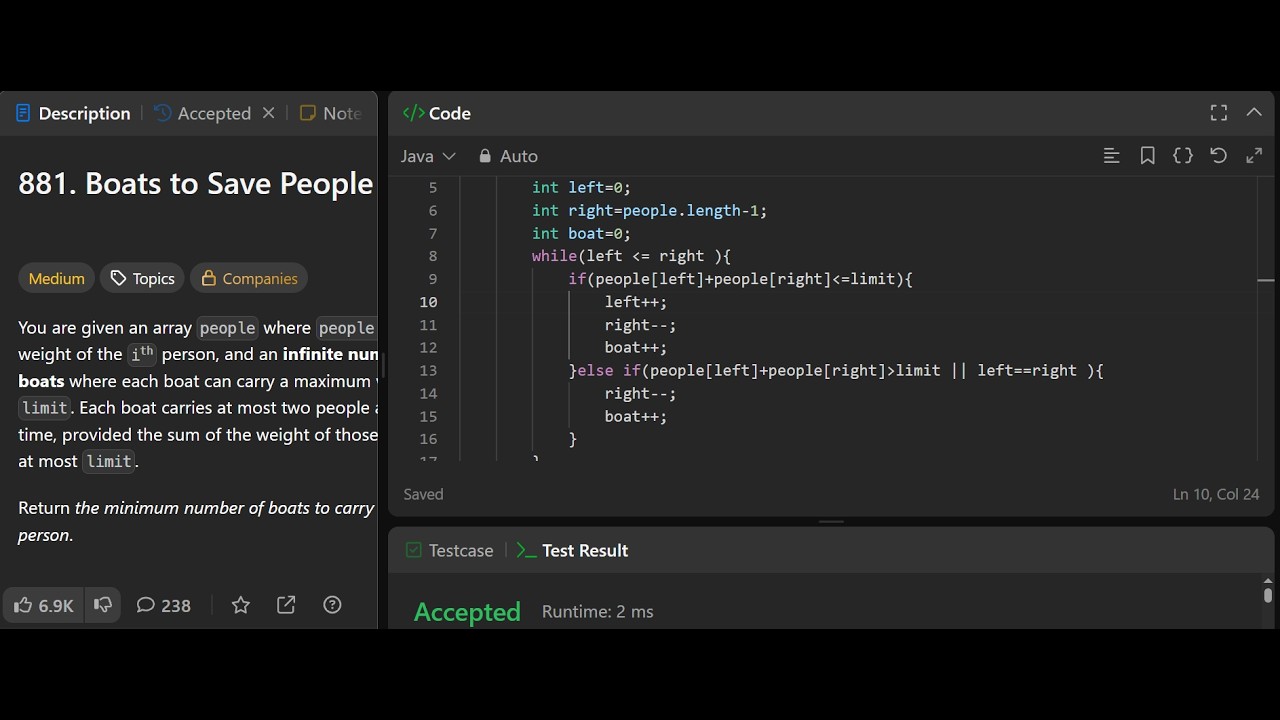Reset code with the undo arrow icon
The image size is (1280, 720).
[x=1218, y=156]
